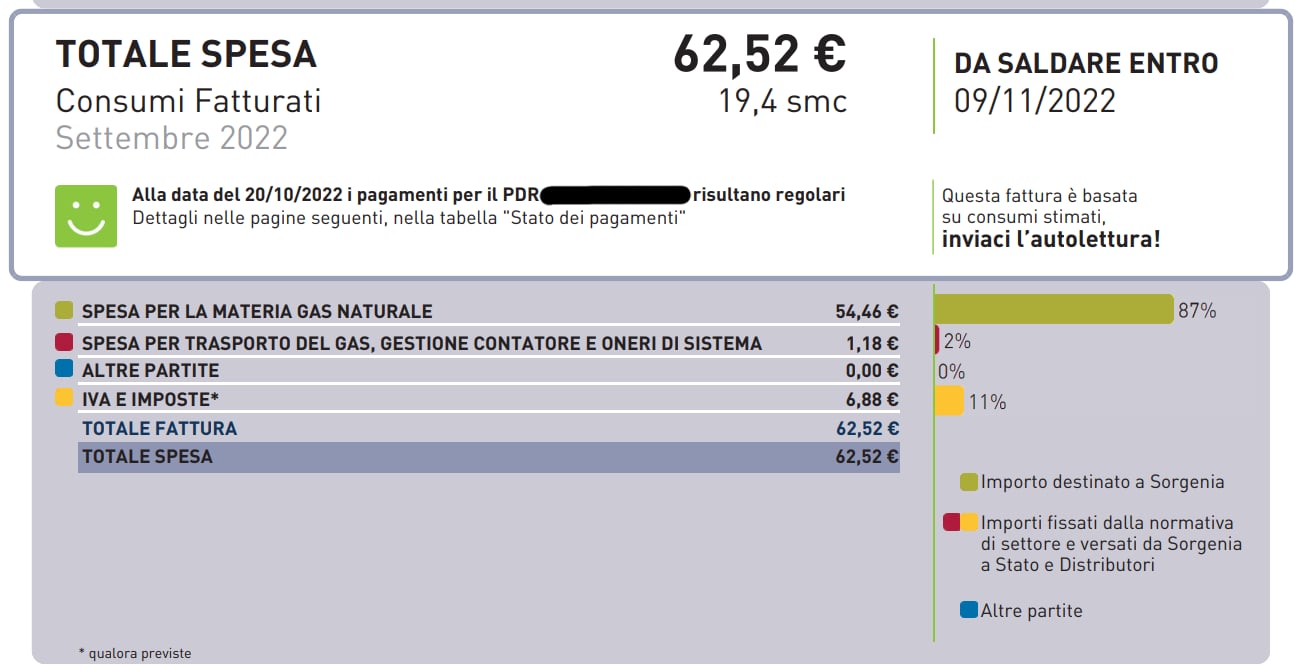1294x670 pixels.
Task: Click the highlighted TOTALE SPESA row label
Action: (147, 457)
